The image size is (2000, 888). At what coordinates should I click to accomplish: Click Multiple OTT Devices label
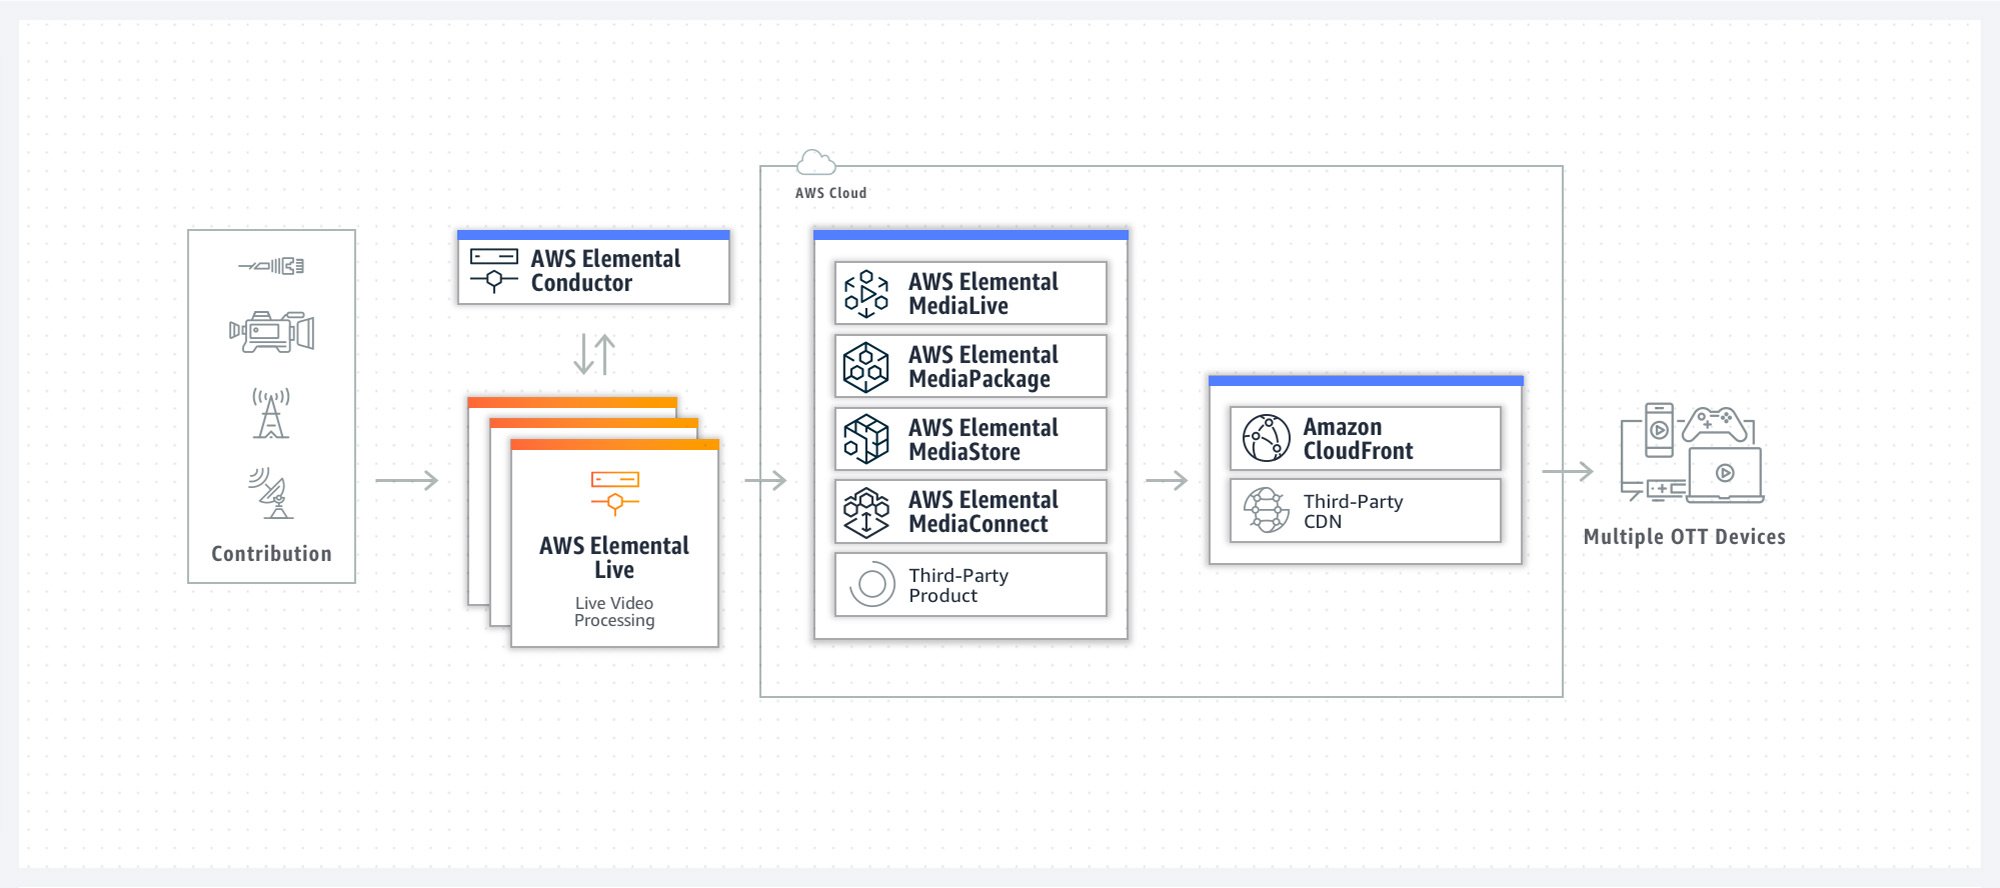coord(1684,537)
